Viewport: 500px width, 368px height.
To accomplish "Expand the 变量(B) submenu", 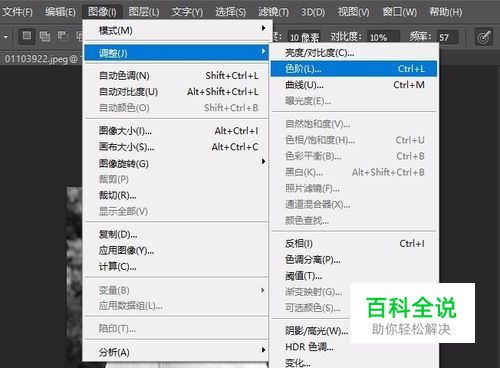I will click(176, 290).
